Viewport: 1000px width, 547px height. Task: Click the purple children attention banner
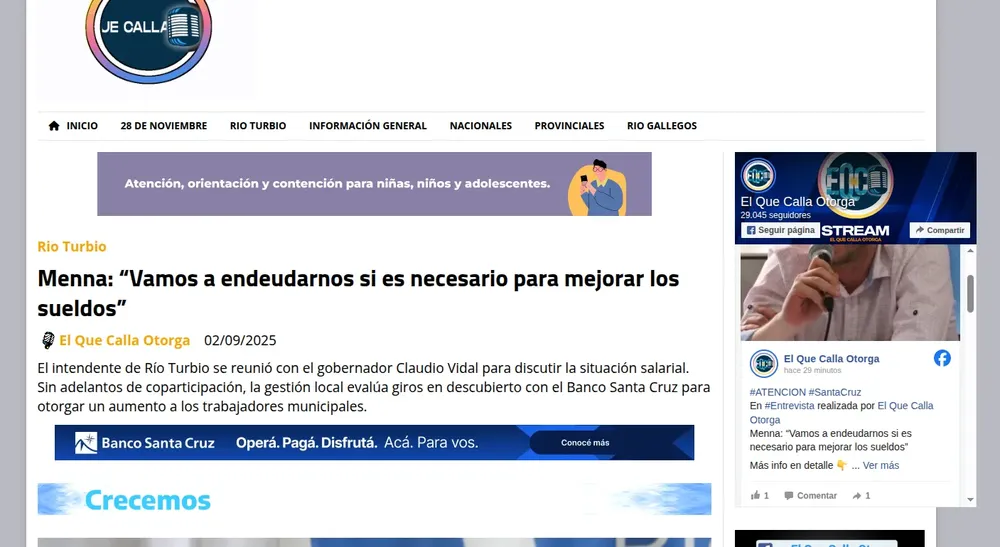click(374, 184)
